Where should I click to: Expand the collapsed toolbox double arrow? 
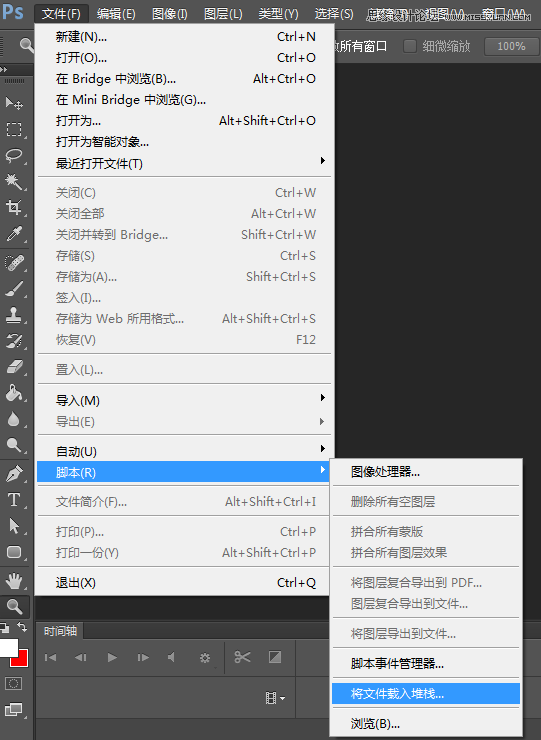pos(4,69)
